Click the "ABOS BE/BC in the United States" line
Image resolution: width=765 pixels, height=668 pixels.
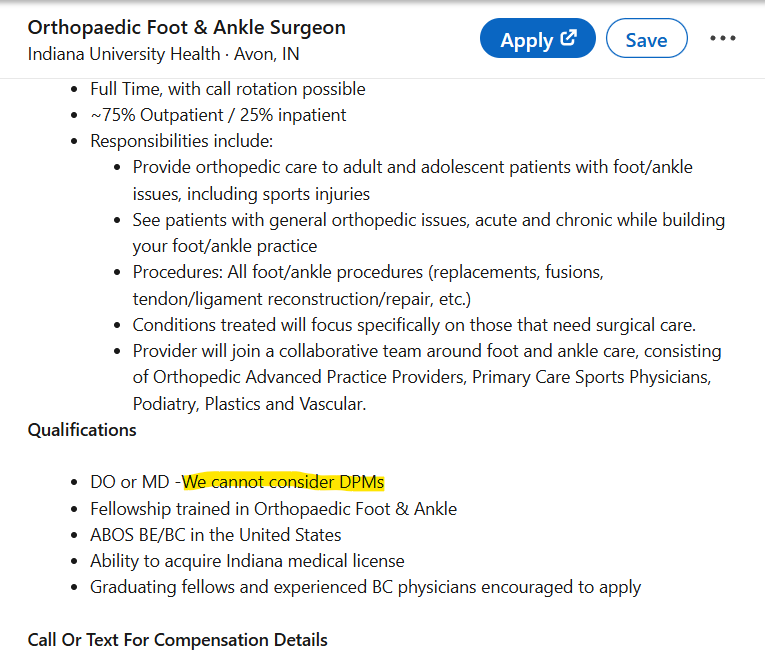[x=215, y=535]
